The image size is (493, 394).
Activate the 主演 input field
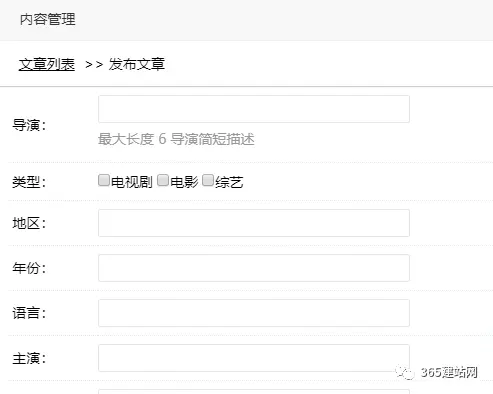click(x=254, y=358)
